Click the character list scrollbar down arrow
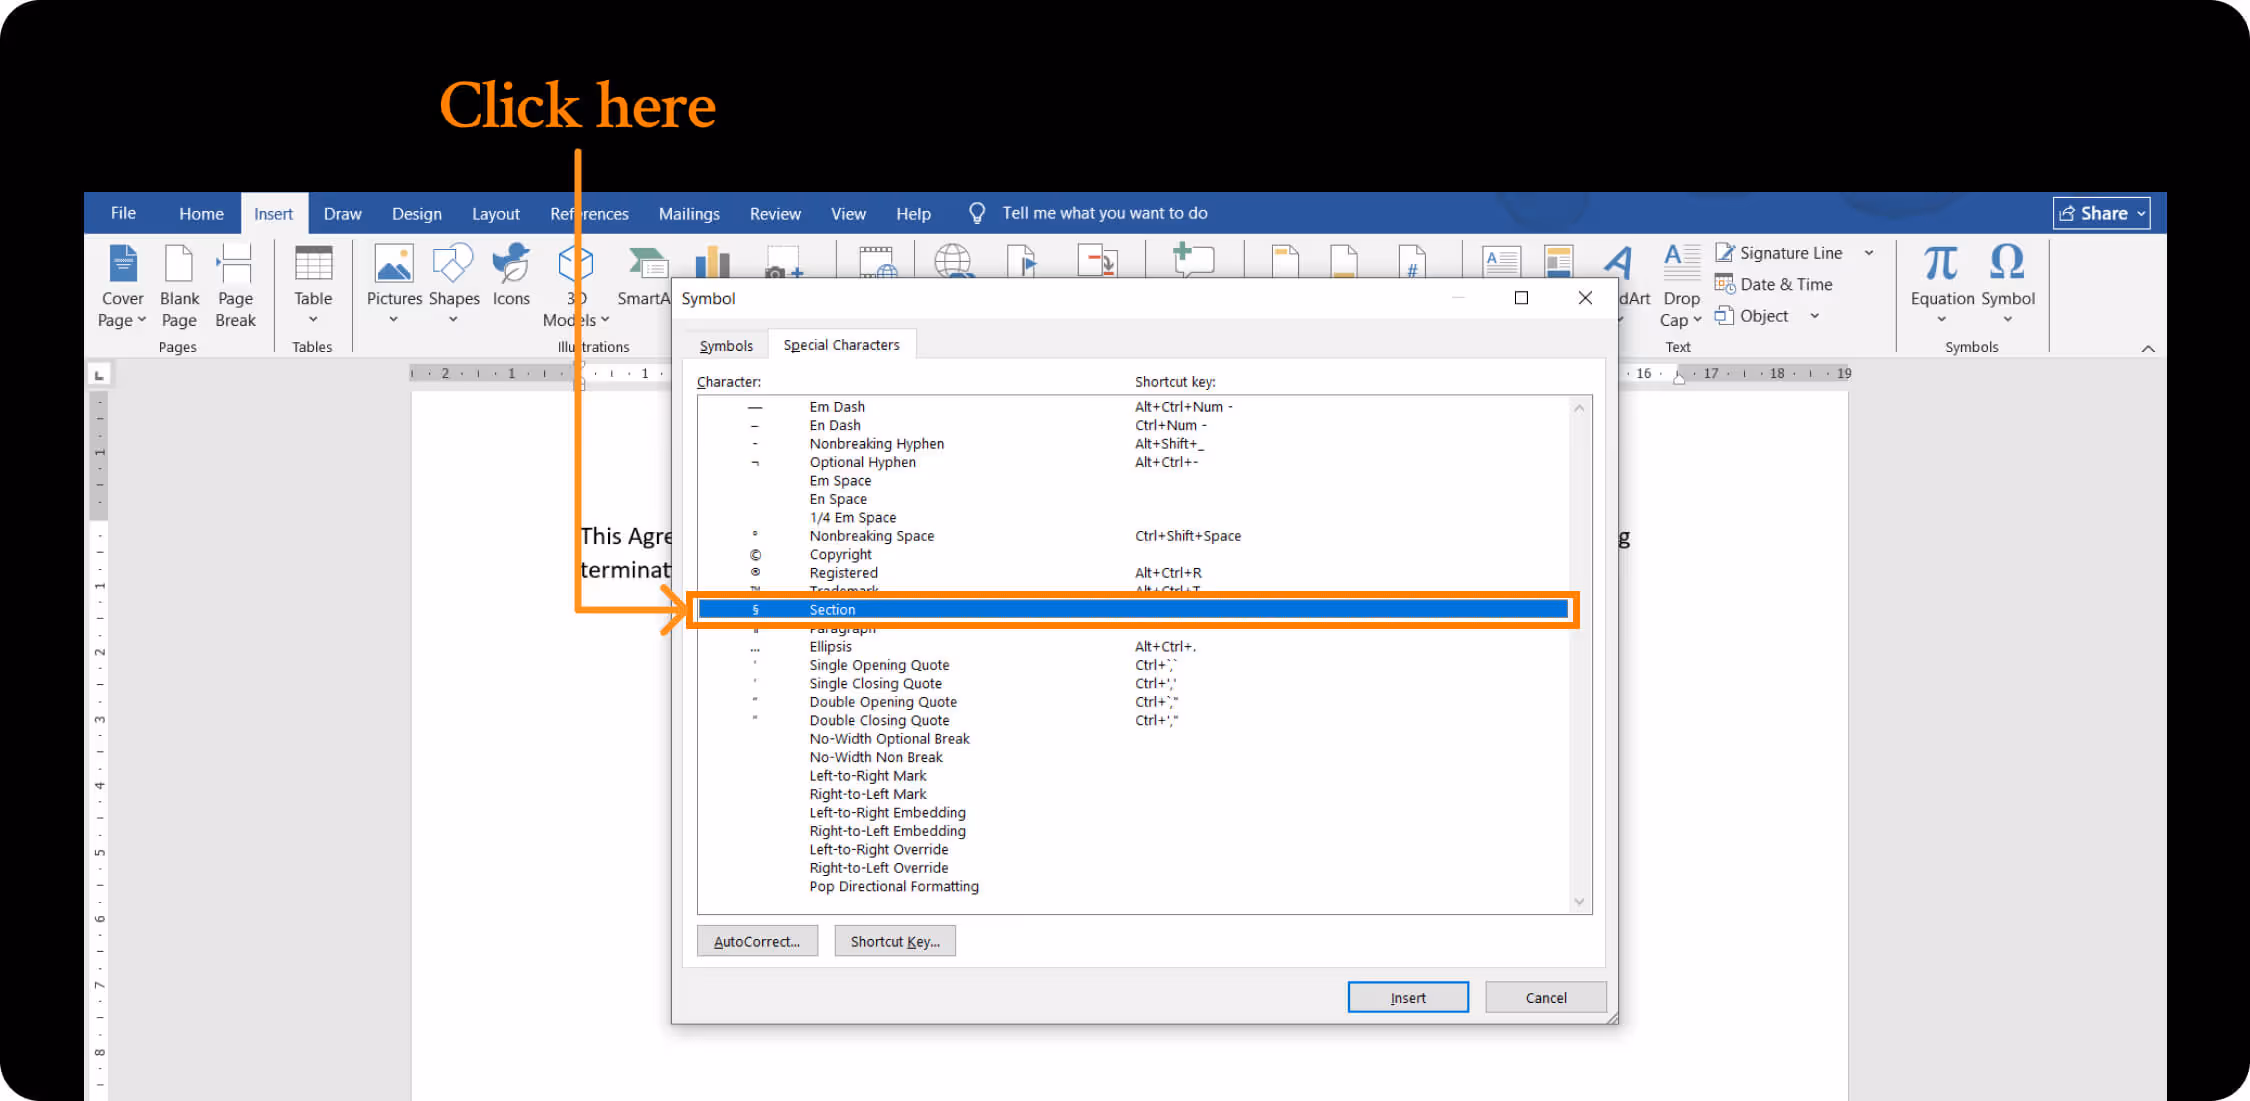The image size is (2250, 1101). pyautogui.click(x=1579, y=902)
